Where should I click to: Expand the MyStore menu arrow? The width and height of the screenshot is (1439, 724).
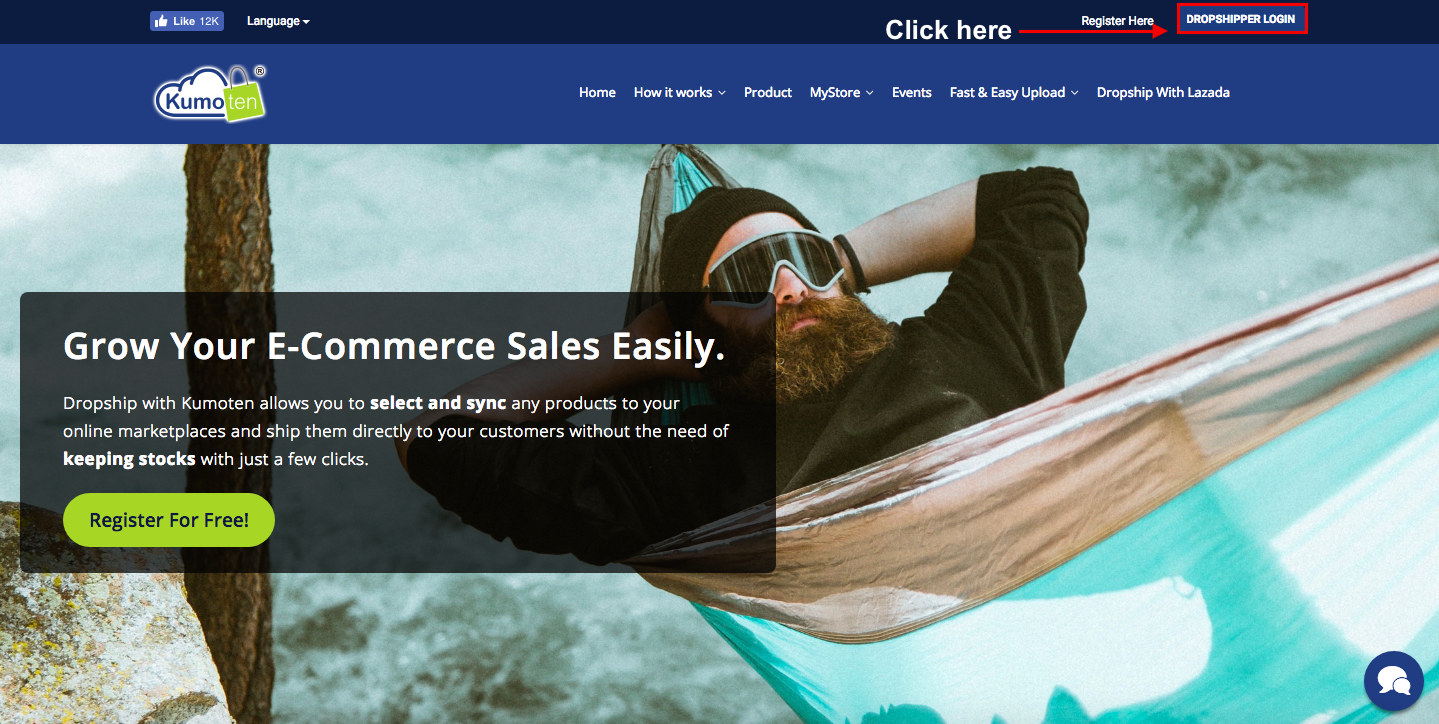tap(870, 93)
